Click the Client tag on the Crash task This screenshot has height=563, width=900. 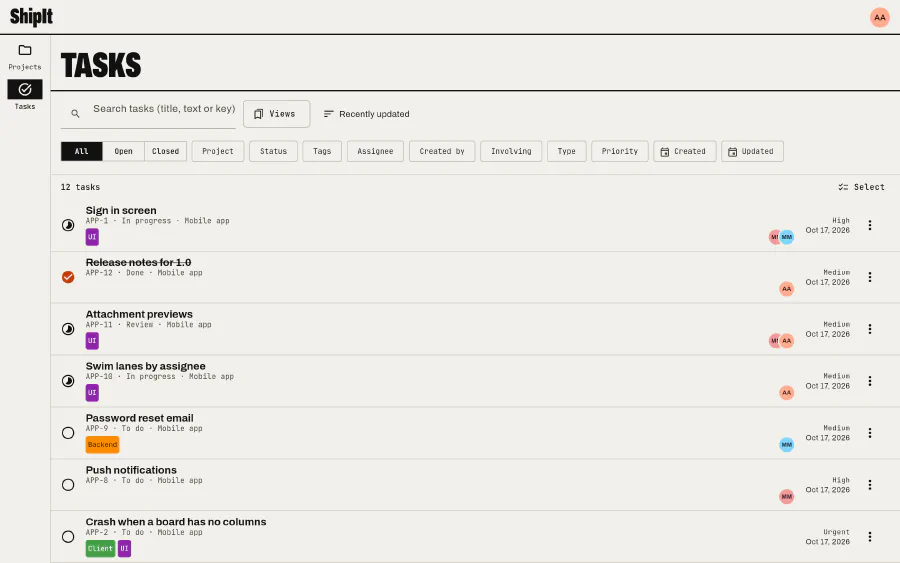point(100,549)
